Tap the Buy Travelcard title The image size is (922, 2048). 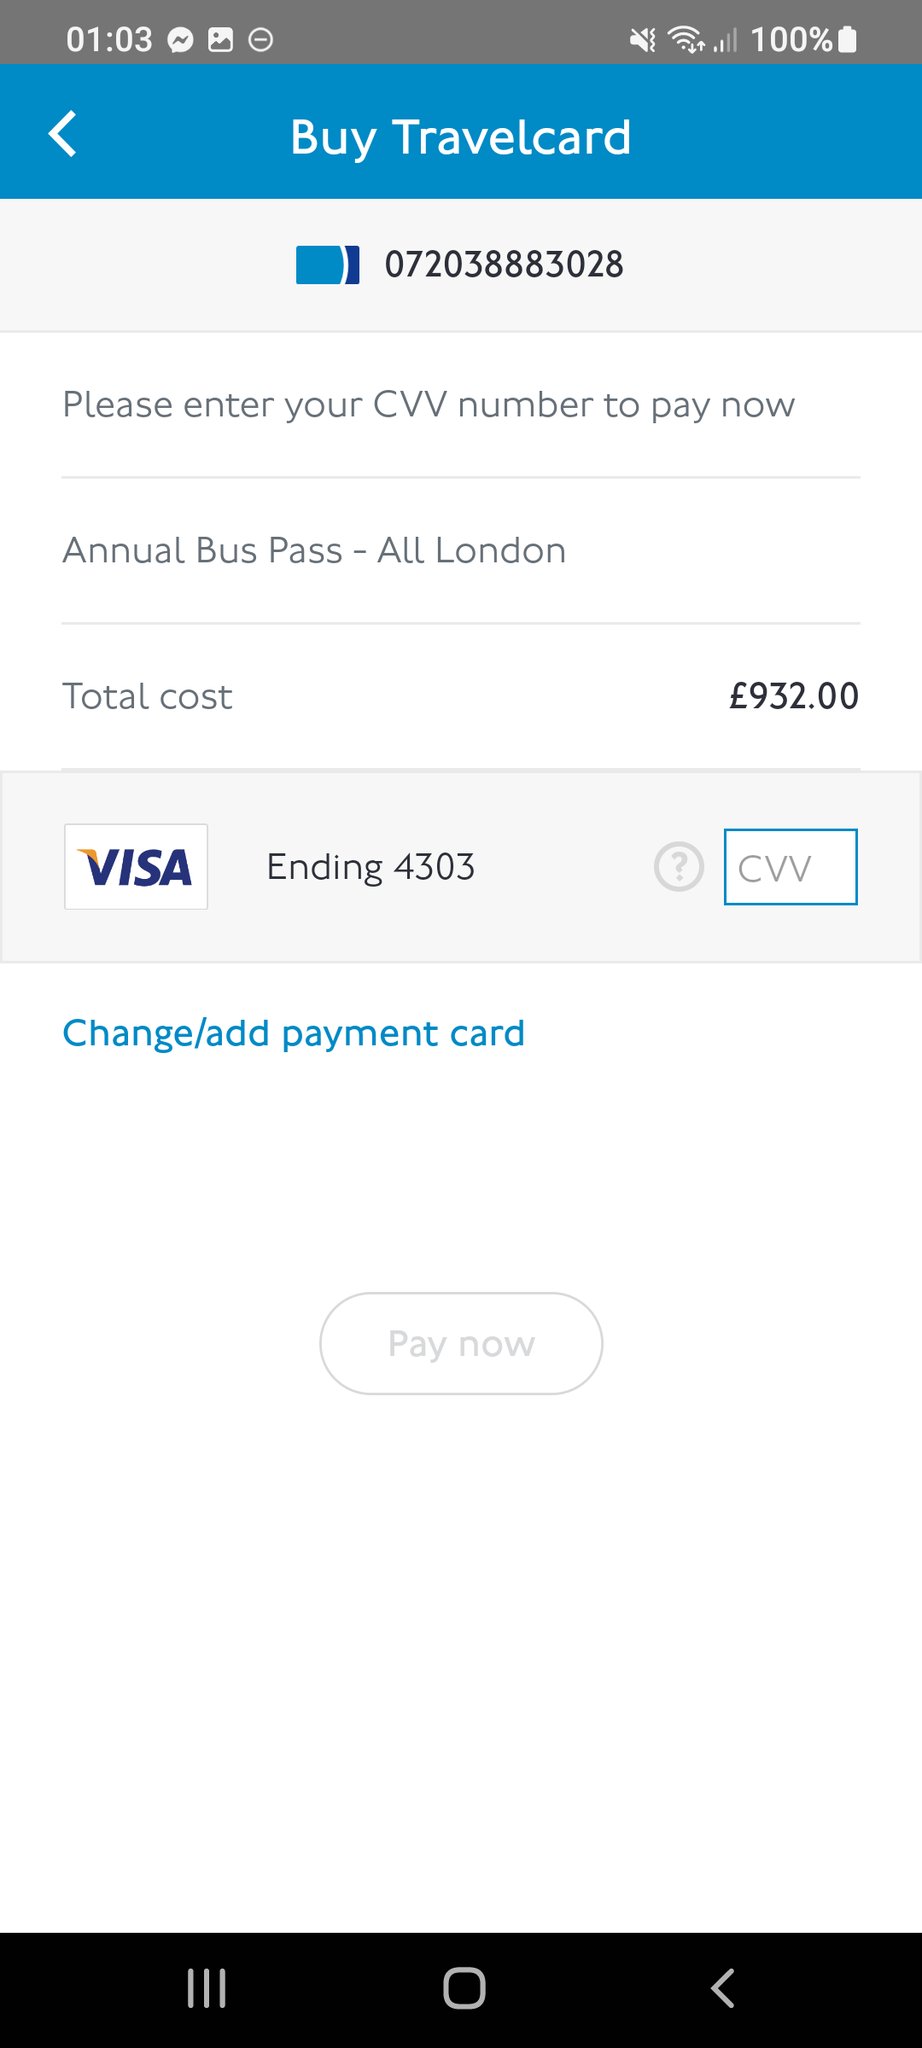(x=461, y=137)
